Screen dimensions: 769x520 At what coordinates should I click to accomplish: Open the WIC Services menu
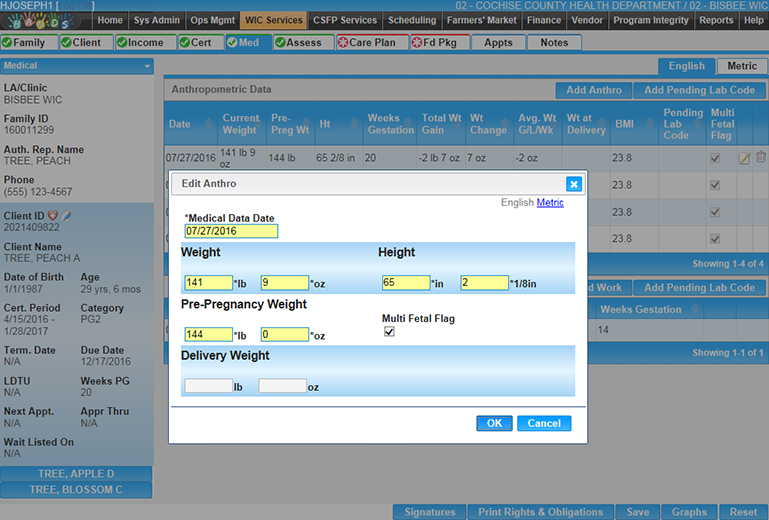[273, 20]
